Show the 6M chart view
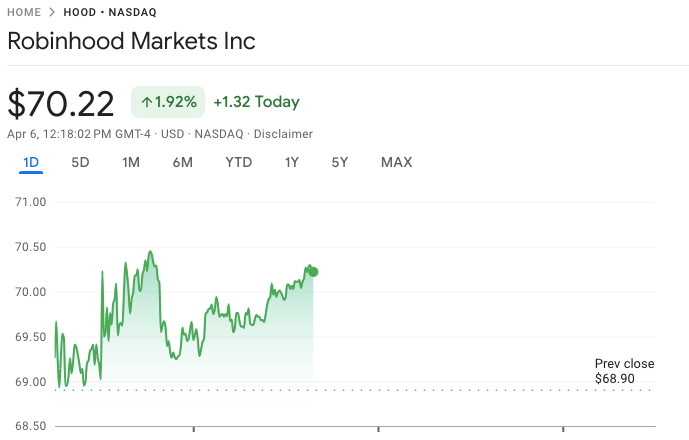The height and width of the screenshot is (440, 689). 182,162
